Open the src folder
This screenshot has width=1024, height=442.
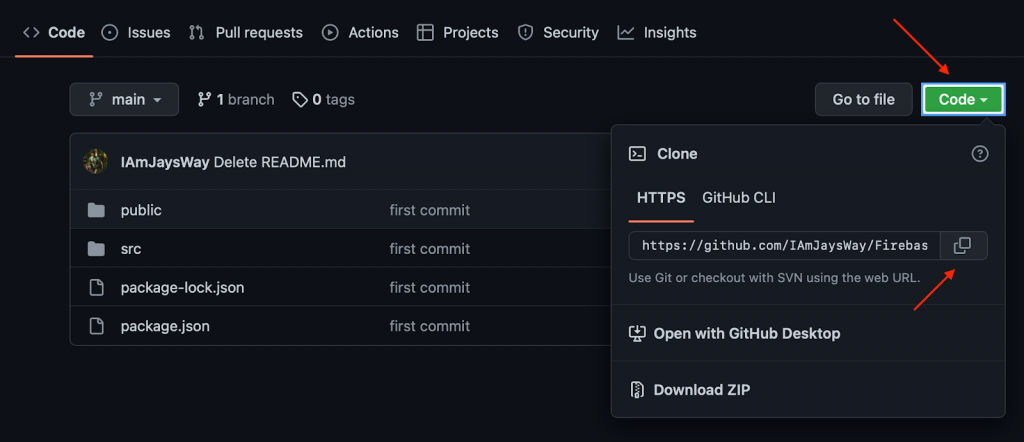(131, 249)
